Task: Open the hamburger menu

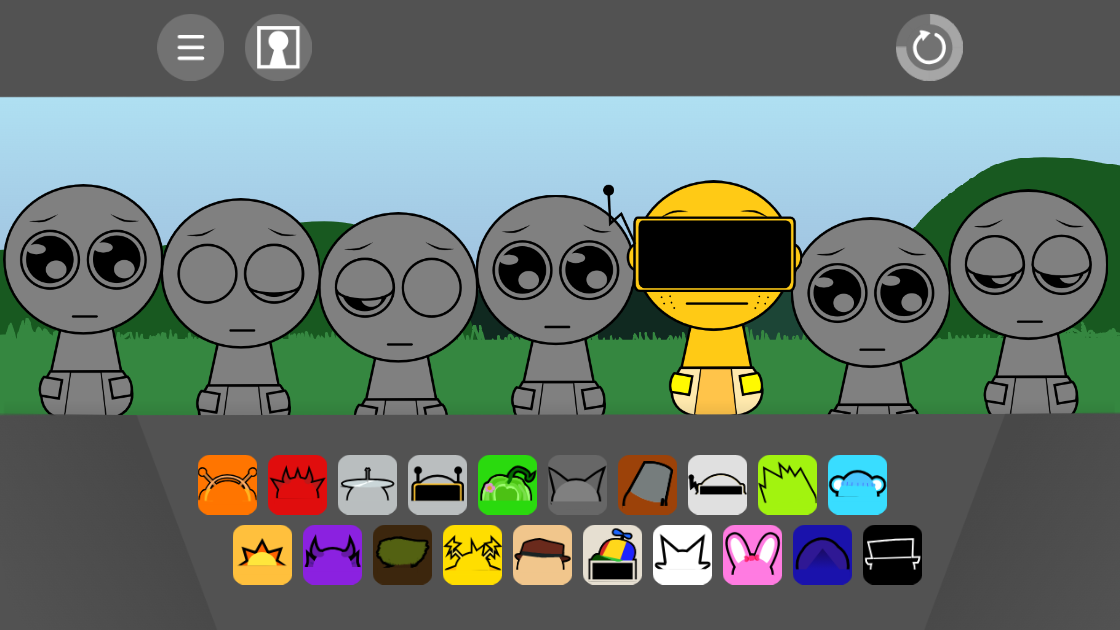Action: point(190,47)
